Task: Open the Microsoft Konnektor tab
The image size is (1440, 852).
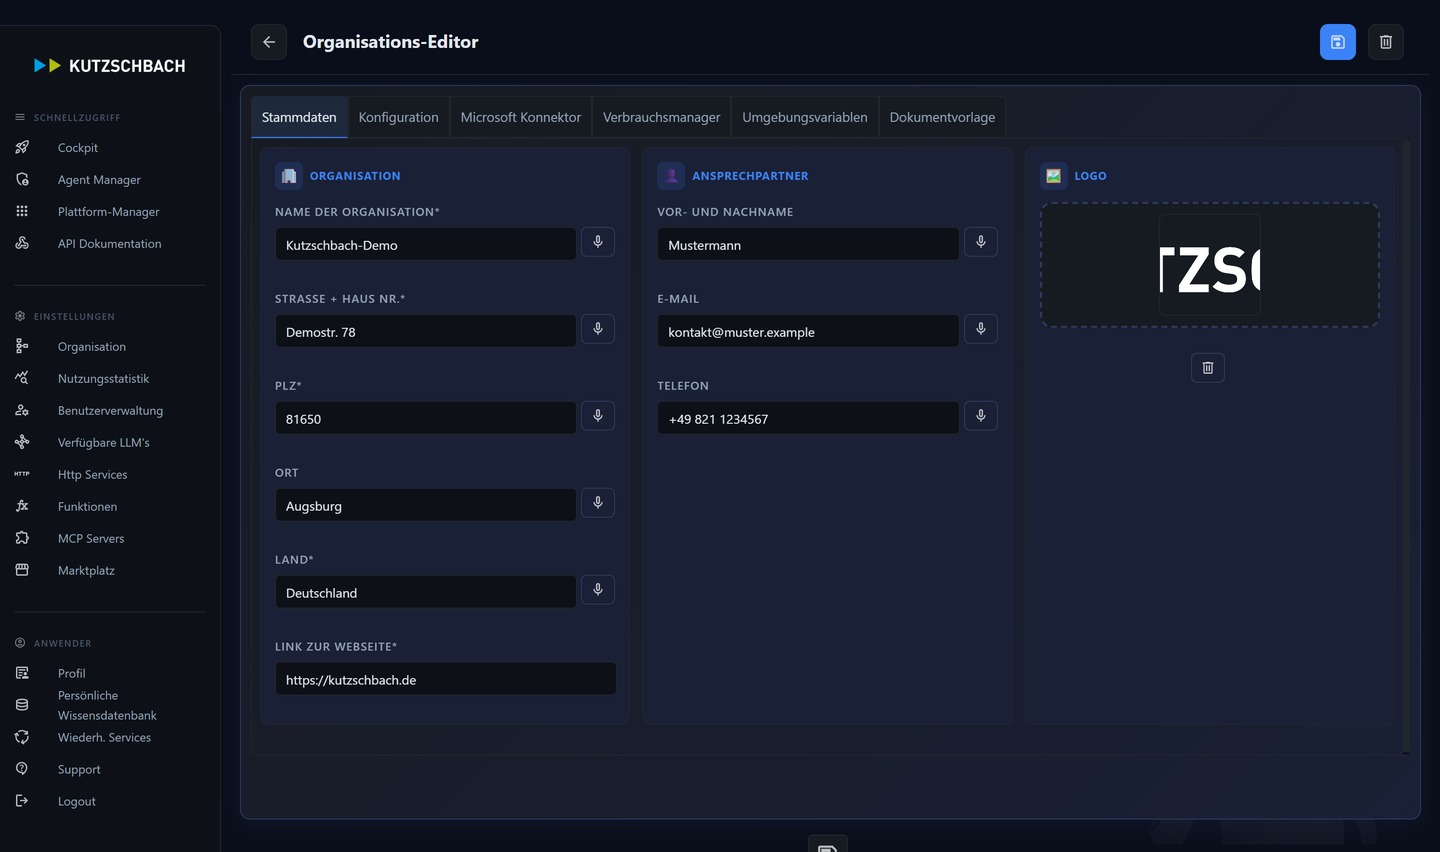Action: click(x=520, y=117)
